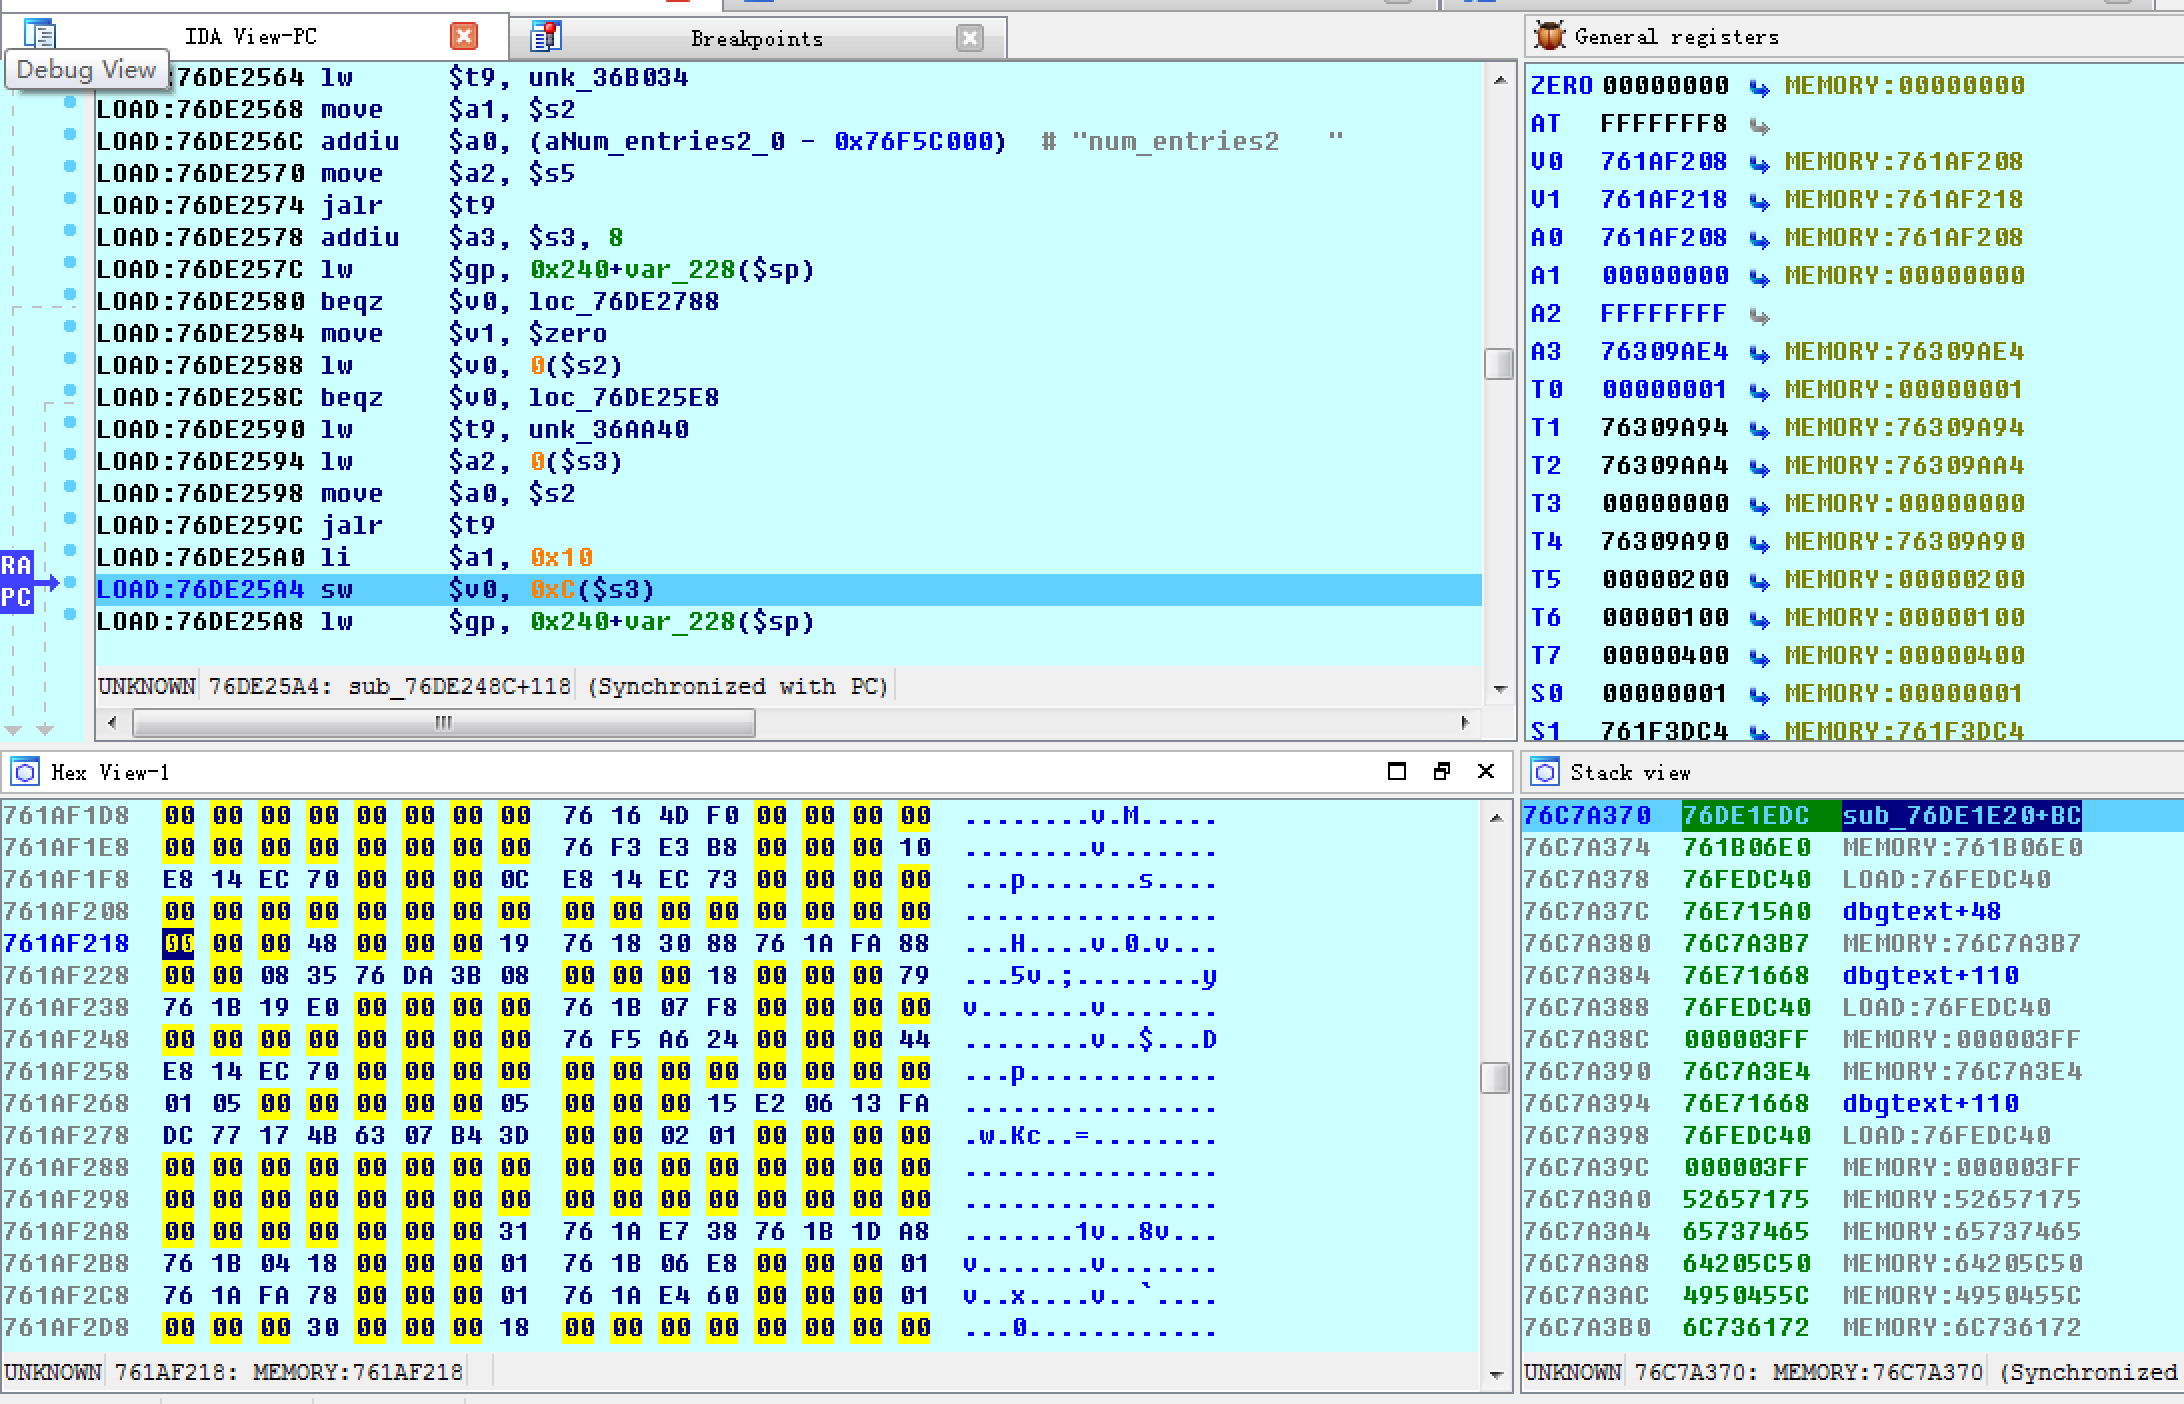Click jump arrow next to T1 register
Viewport: 2184px width, 1404px height.
[x=1759, y=429]
